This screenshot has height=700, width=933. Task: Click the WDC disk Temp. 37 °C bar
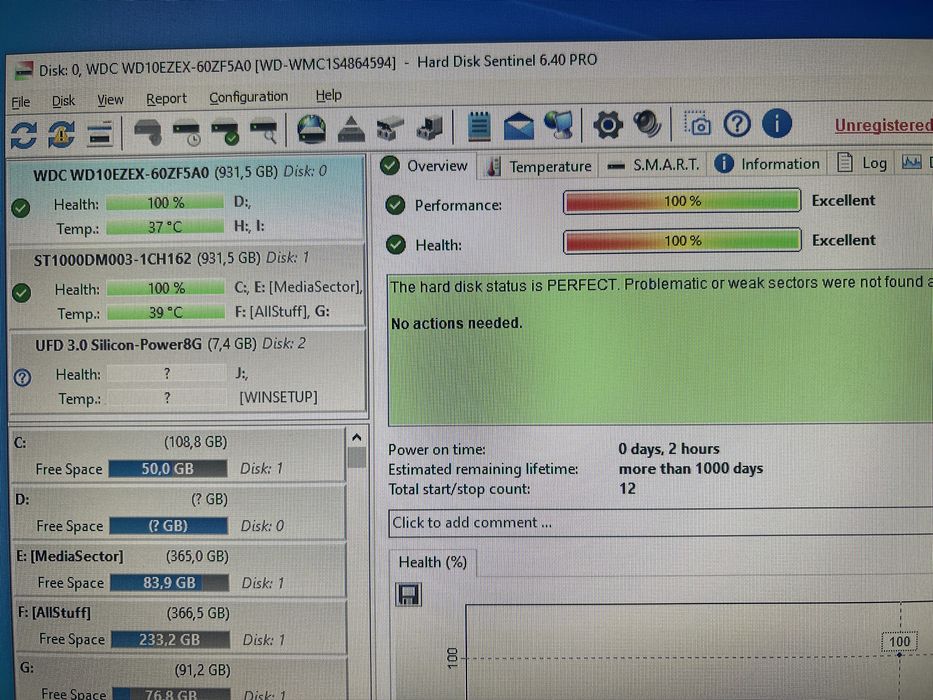pyautogui.click(x=165, y=227)
